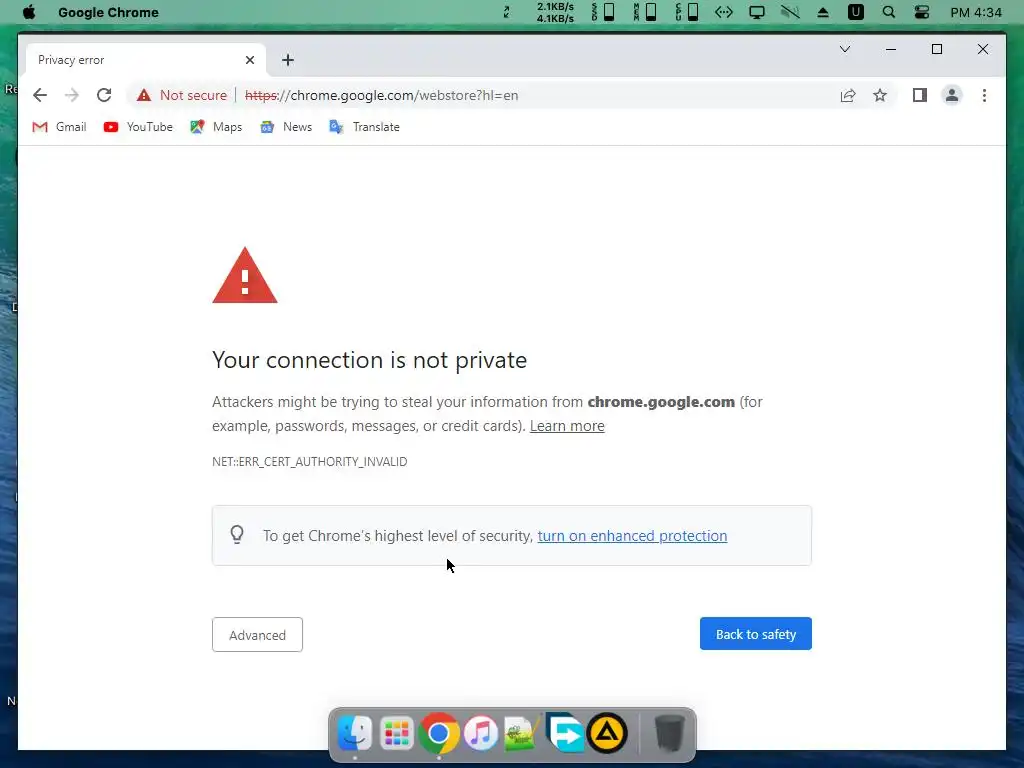Open iTunes music app in dock
This screenshot has height=768, width=1024.
481,733
